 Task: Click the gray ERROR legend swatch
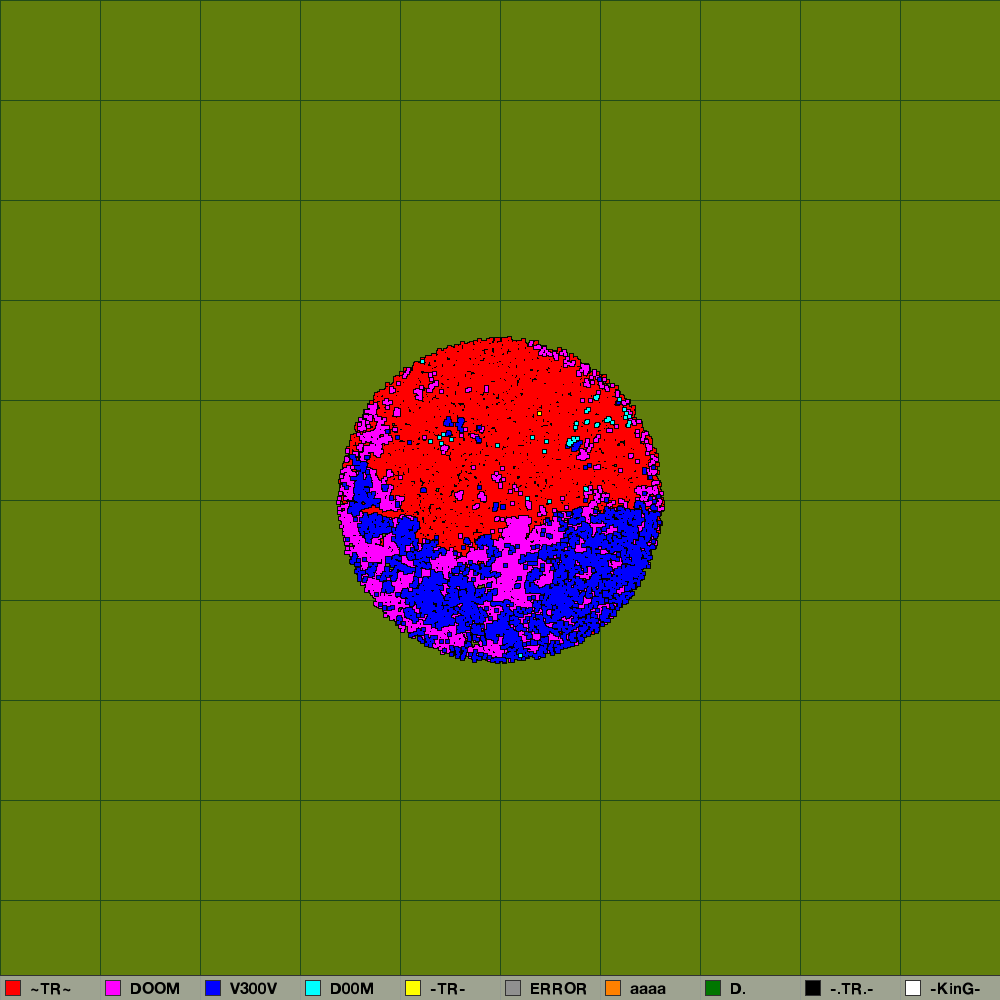coord(513,988)
